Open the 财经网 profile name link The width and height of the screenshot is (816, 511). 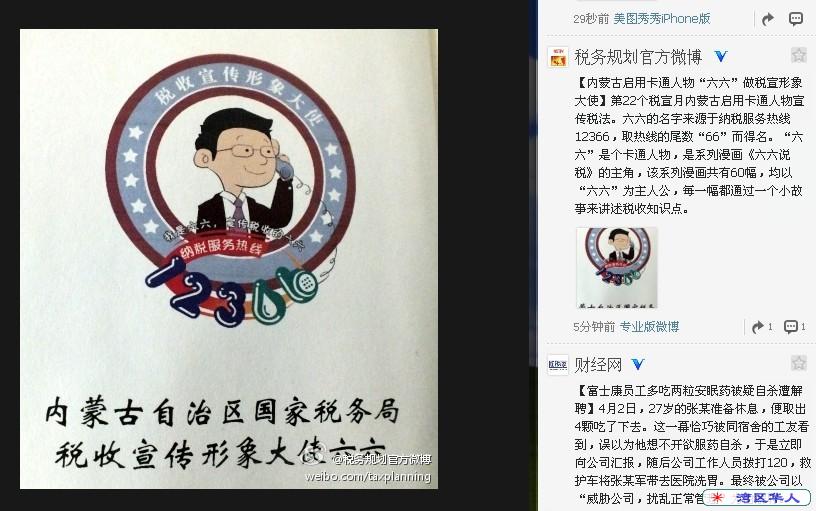[x=598, y=365]
